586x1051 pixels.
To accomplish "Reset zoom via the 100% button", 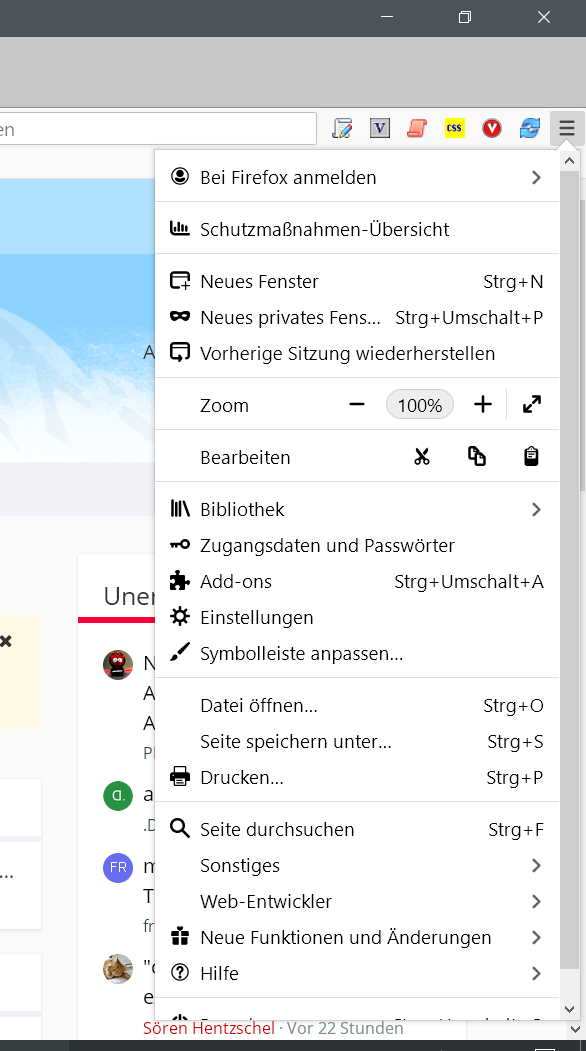I will click(x=420, y=405).
